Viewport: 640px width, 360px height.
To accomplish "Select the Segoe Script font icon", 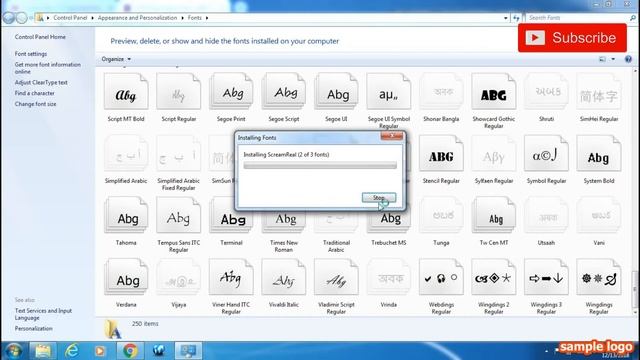I will coord(284,92).
